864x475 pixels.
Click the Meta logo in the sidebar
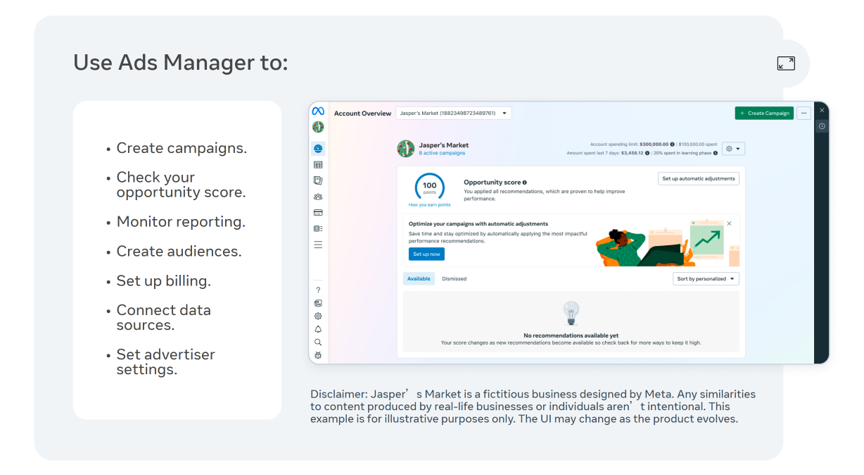(x=318, y=111)
